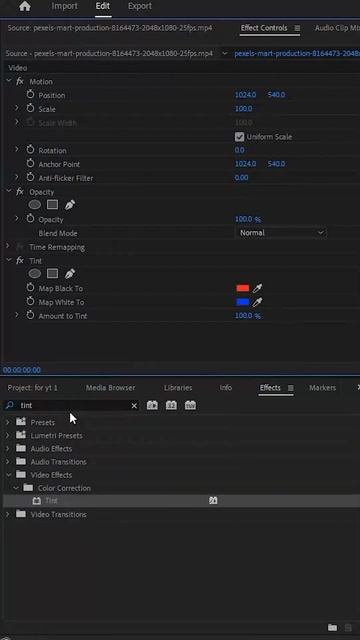Image resolution: width=360 pixels, height=640 pixels.
Task: Expand the Anti-flicker Filter property
Action: pos(17,178)
